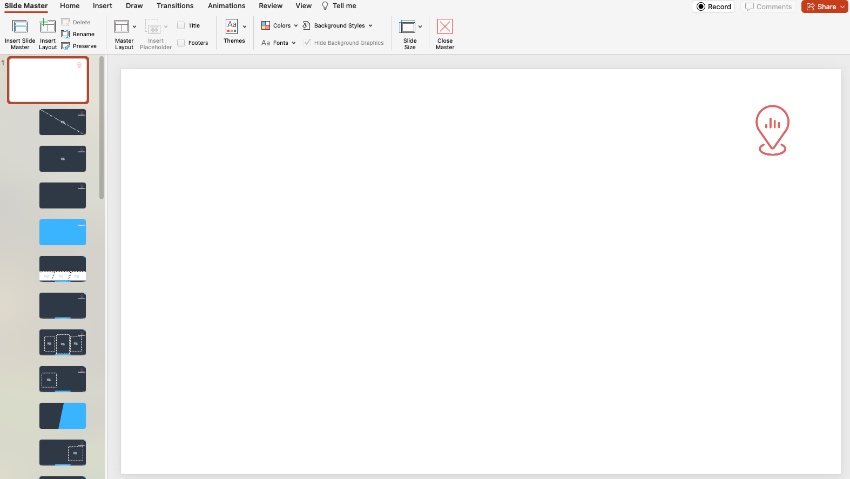Expand the Share dropdown arrow

[x=843, y=7]
